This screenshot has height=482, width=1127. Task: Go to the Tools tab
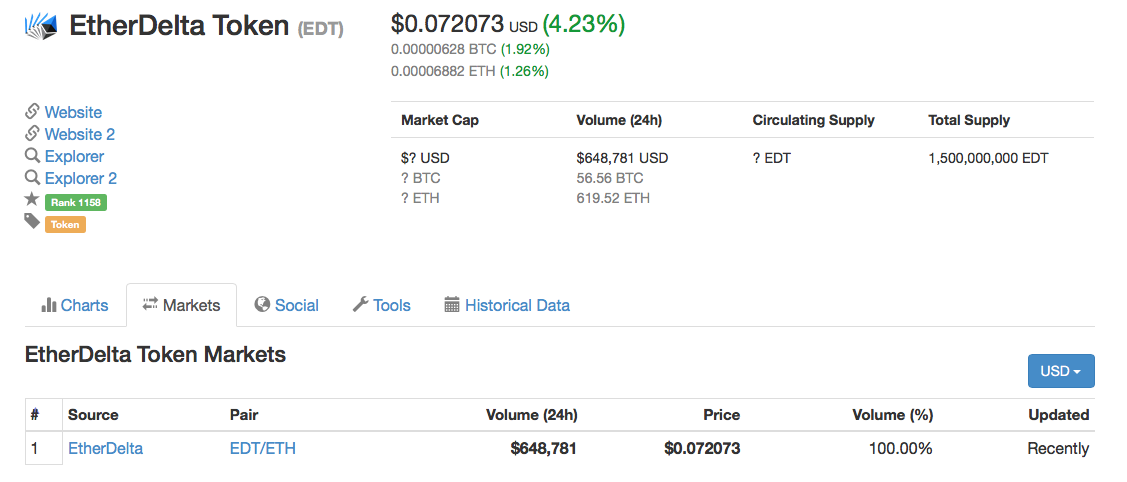(x=382, y=305)
